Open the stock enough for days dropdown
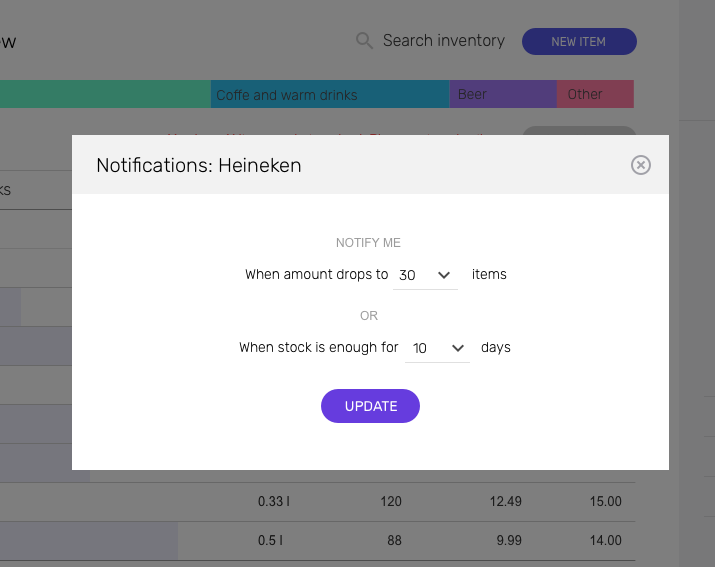715x567 pixels. 437,348
